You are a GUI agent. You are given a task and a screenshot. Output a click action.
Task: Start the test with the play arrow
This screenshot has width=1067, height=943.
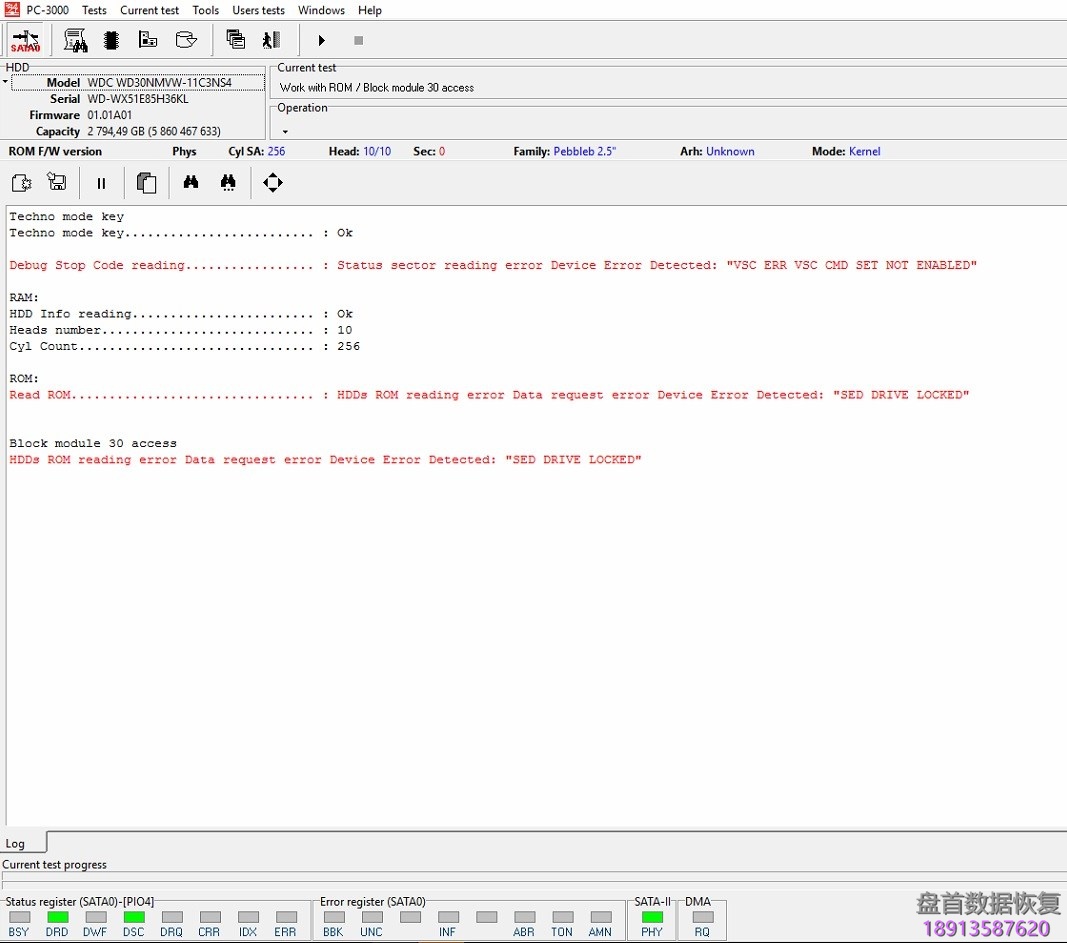[x=322, y=40]
